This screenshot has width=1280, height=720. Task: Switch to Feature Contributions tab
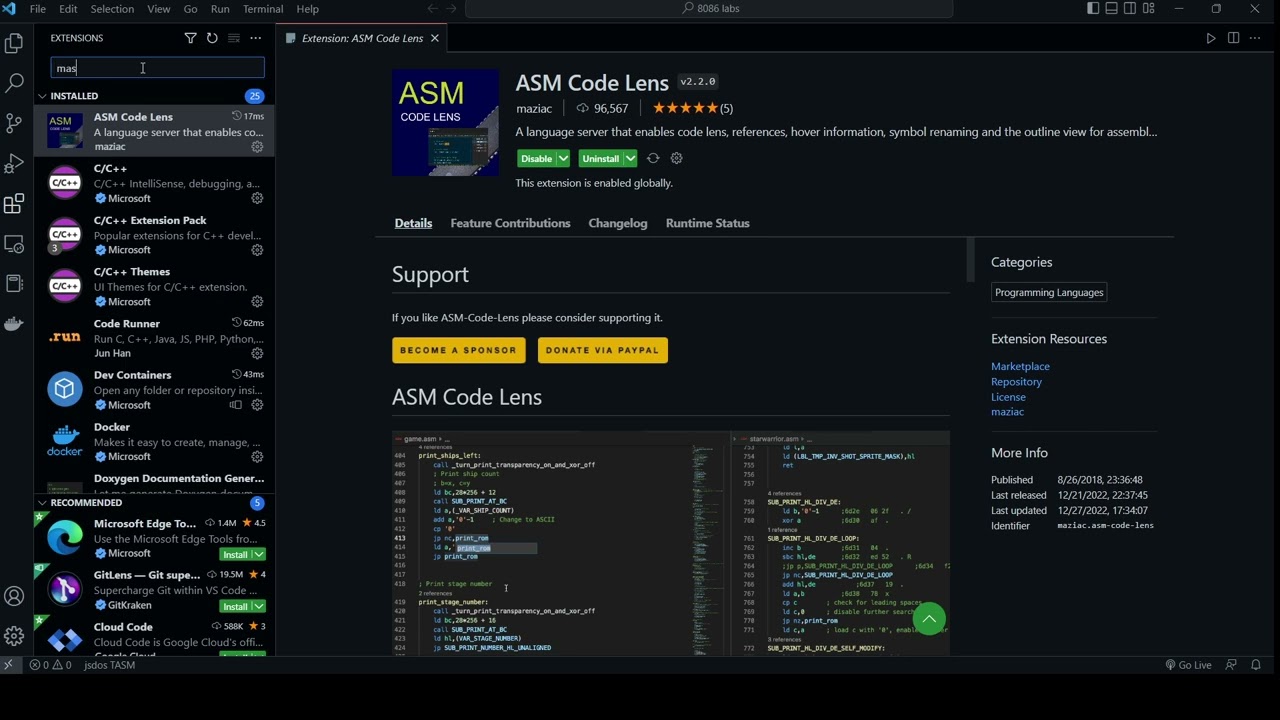510,223
